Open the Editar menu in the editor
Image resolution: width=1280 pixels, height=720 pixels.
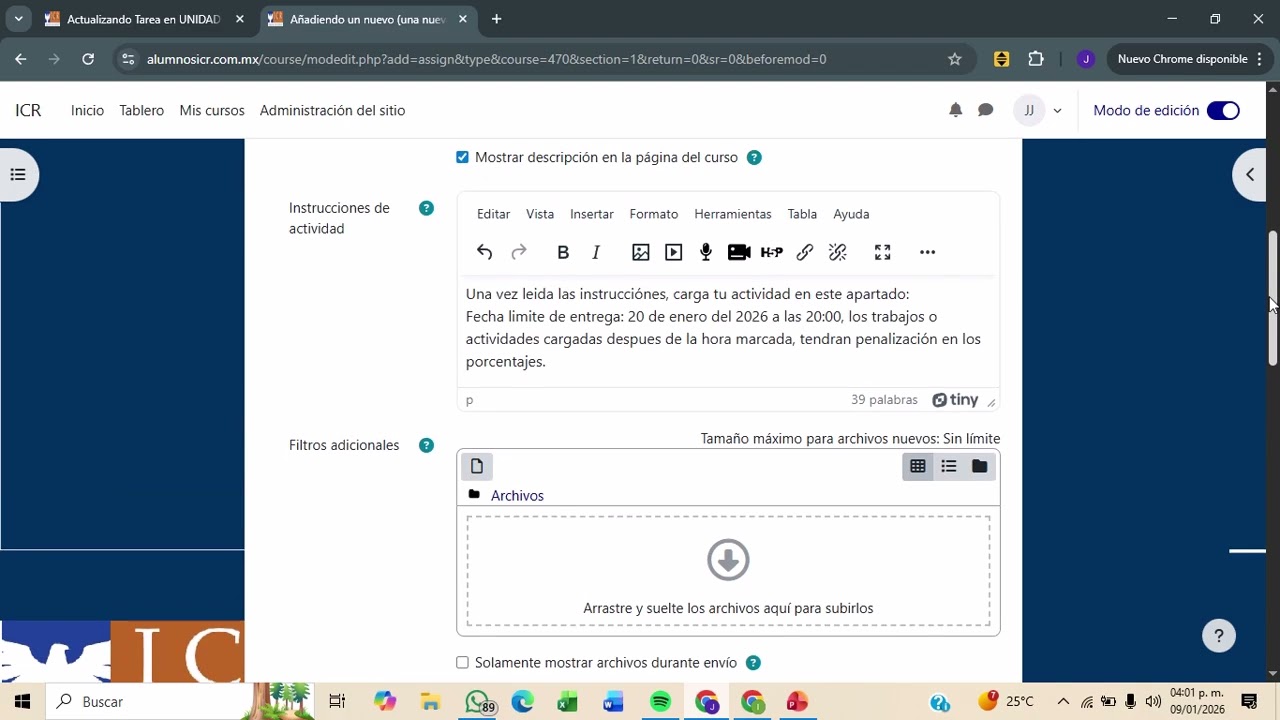[493, 214]
